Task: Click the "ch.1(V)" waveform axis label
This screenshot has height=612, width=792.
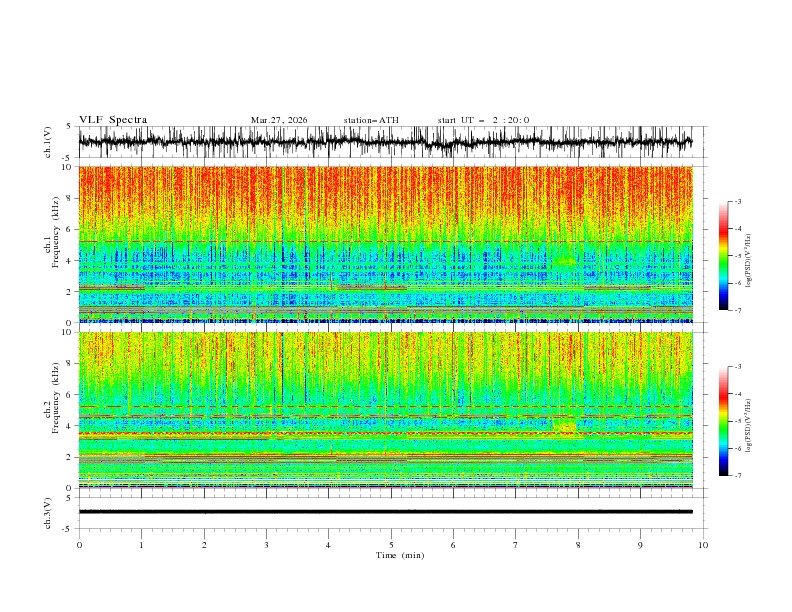Action: 48,142
